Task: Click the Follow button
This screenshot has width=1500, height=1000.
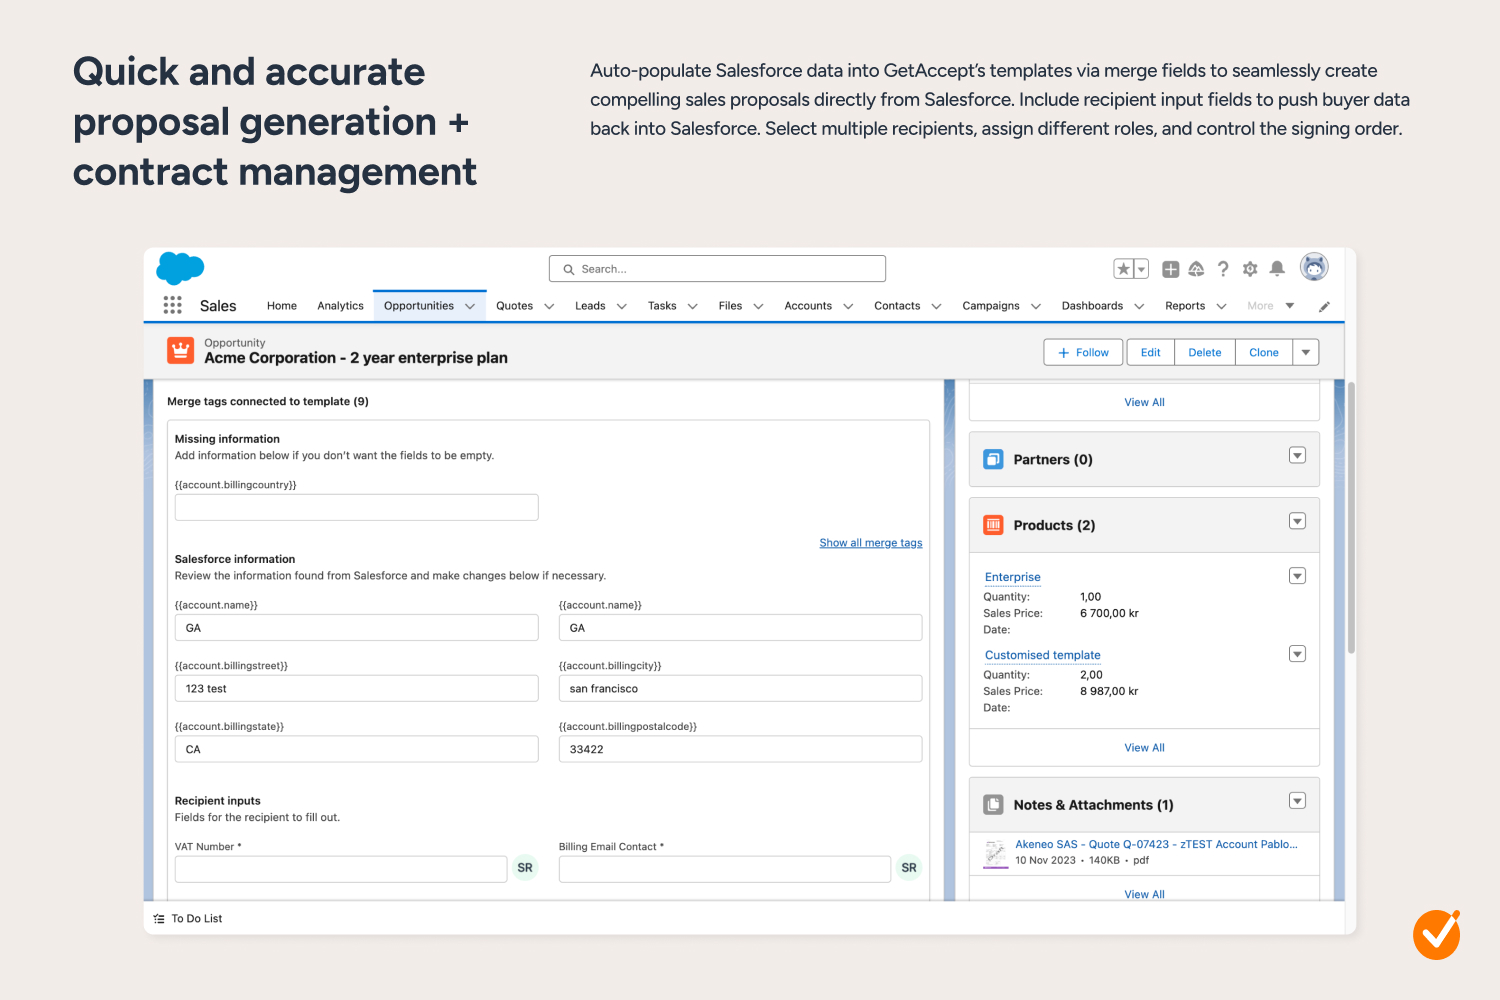Action: point(1084,352)
